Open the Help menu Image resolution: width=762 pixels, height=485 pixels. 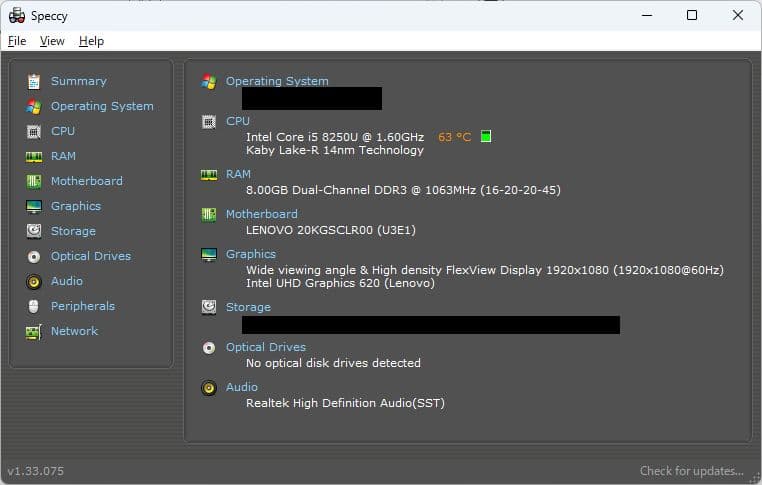pyautogui.click(x=91, y=41)
